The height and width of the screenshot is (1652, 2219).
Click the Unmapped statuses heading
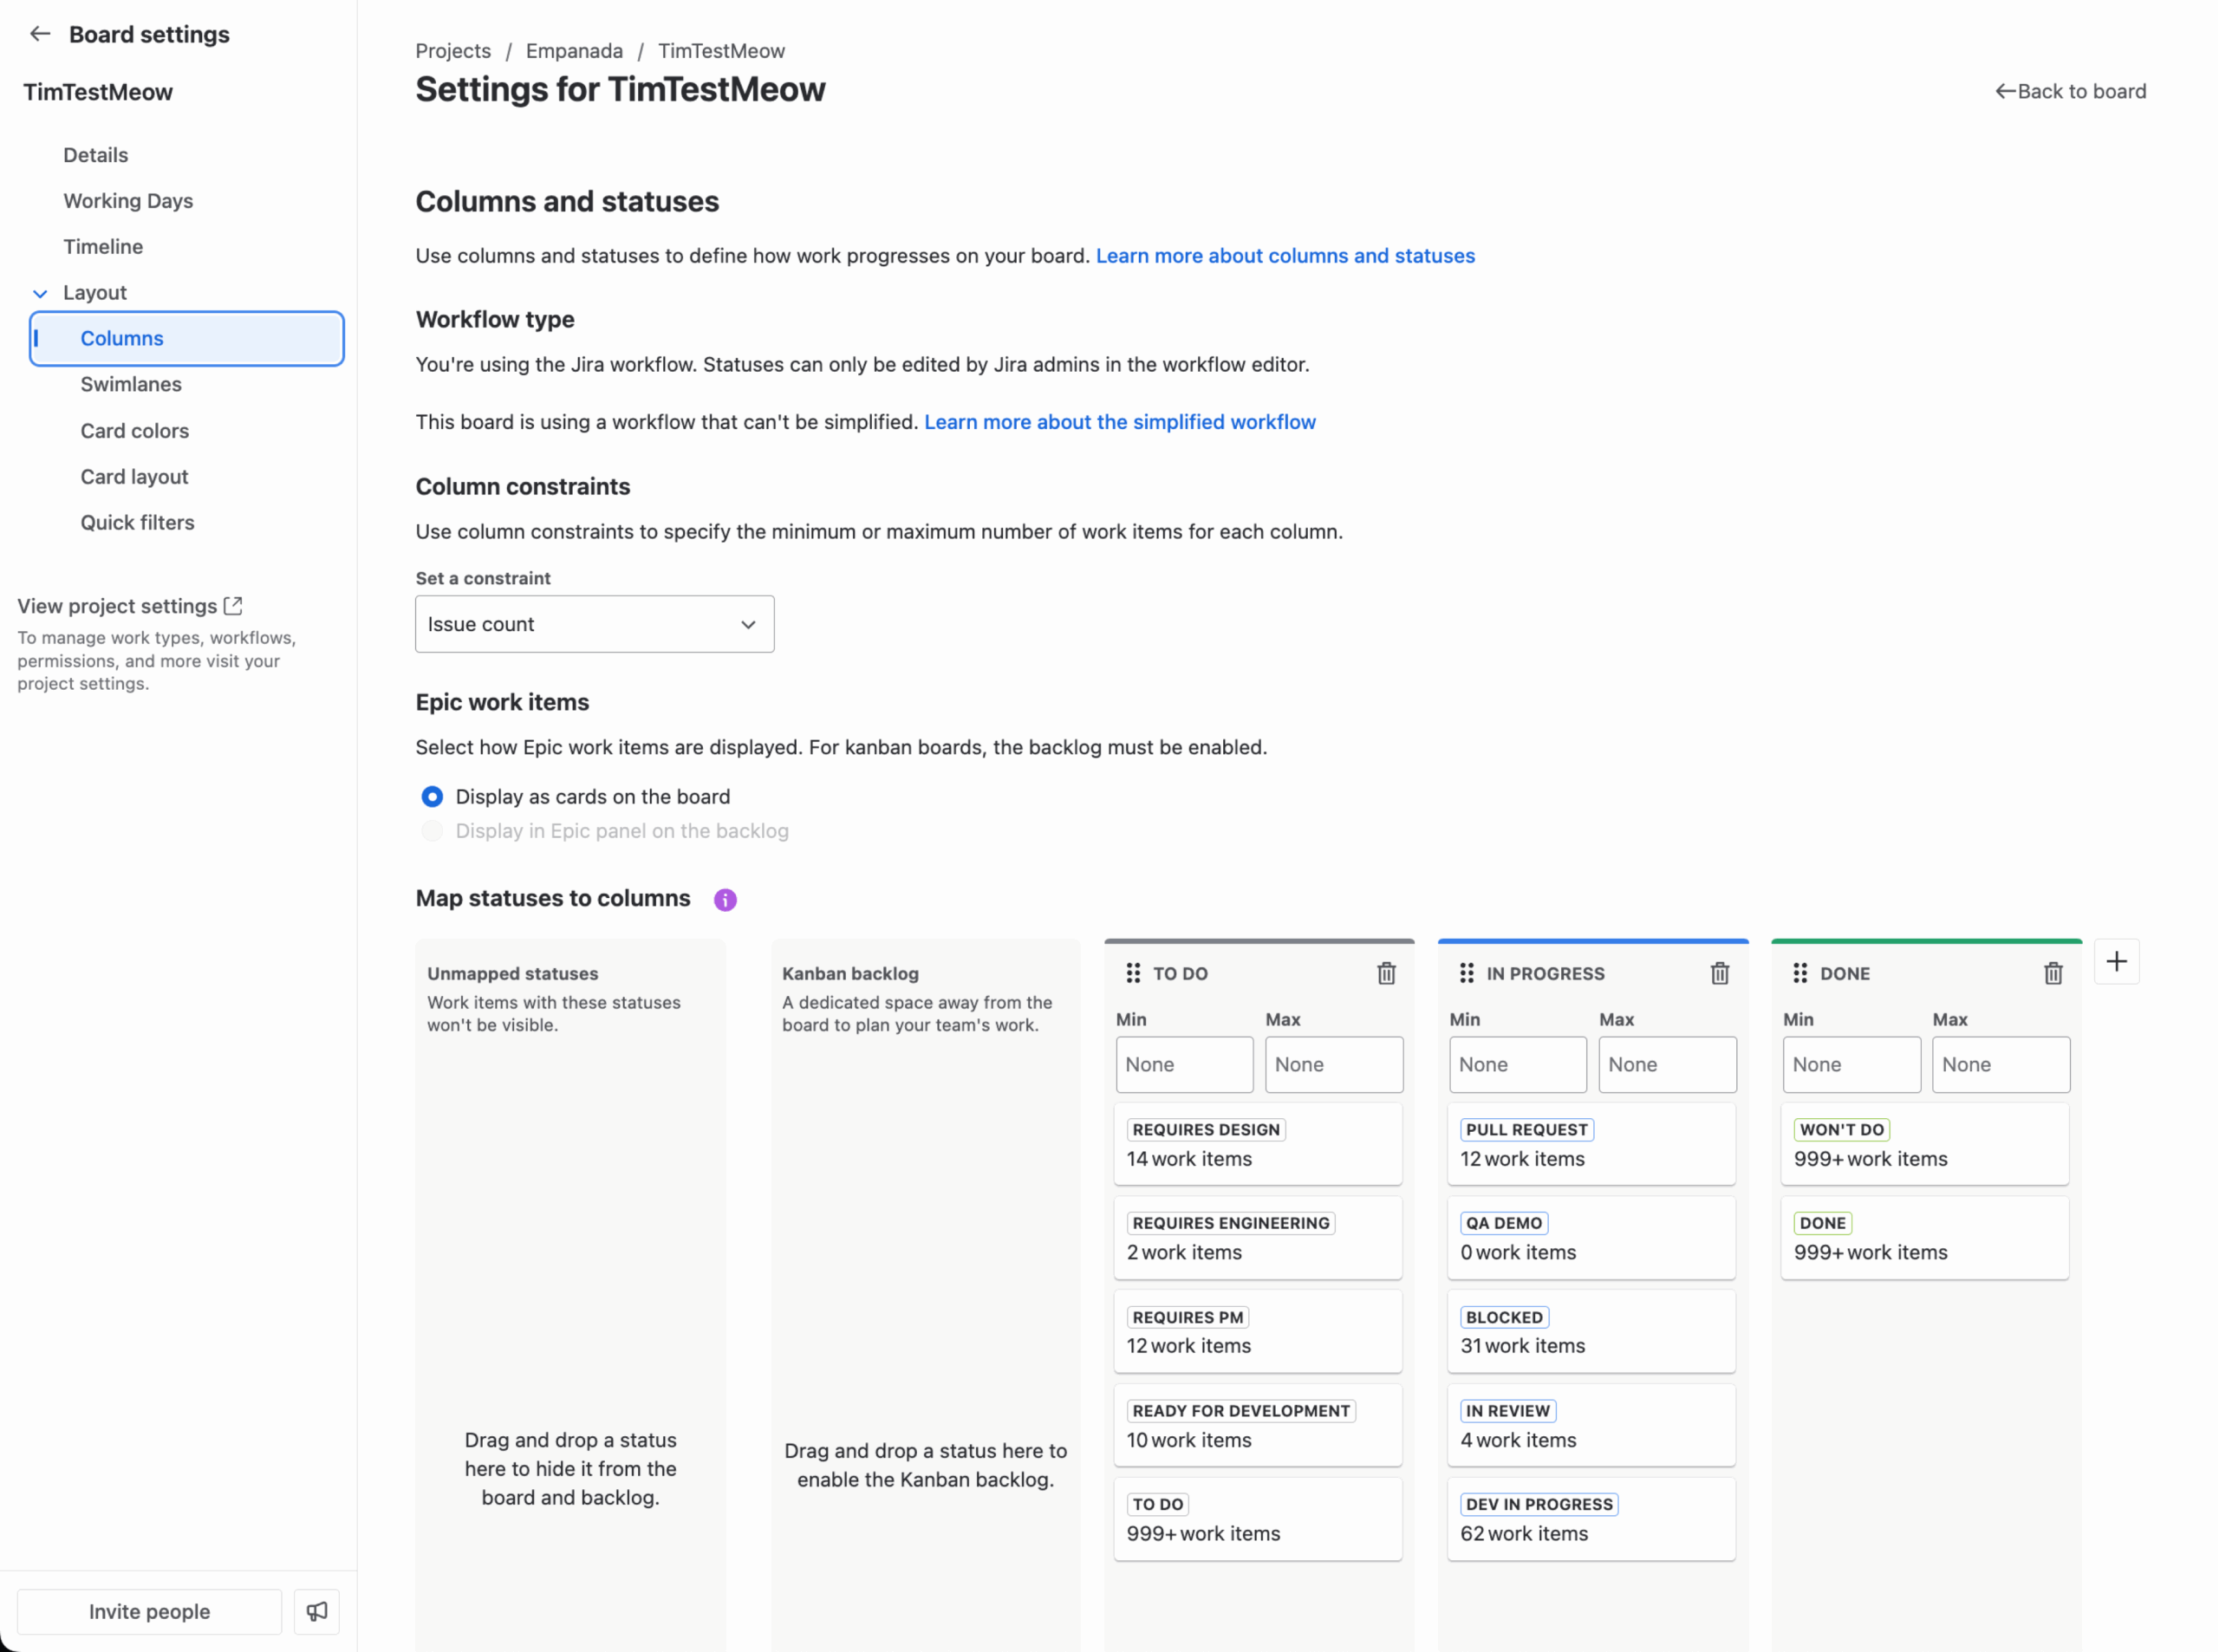[513, 974]
